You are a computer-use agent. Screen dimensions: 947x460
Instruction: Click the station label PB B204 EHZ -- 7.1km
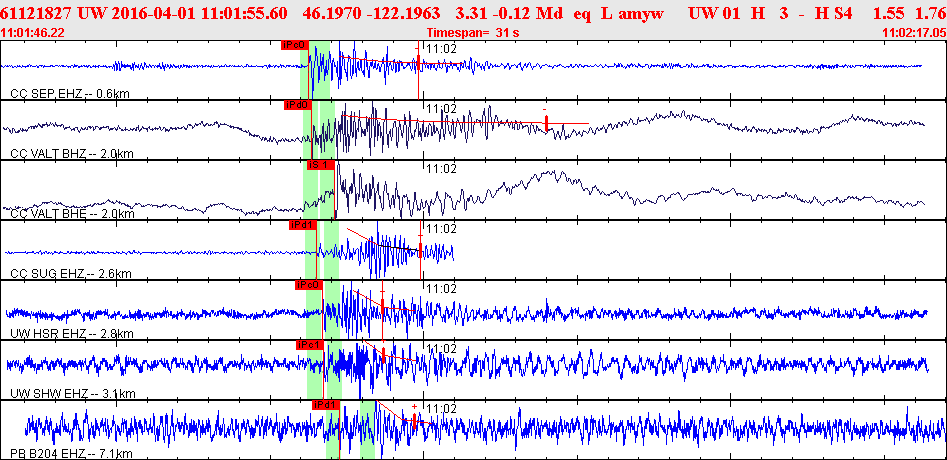[x=71, y=453]
